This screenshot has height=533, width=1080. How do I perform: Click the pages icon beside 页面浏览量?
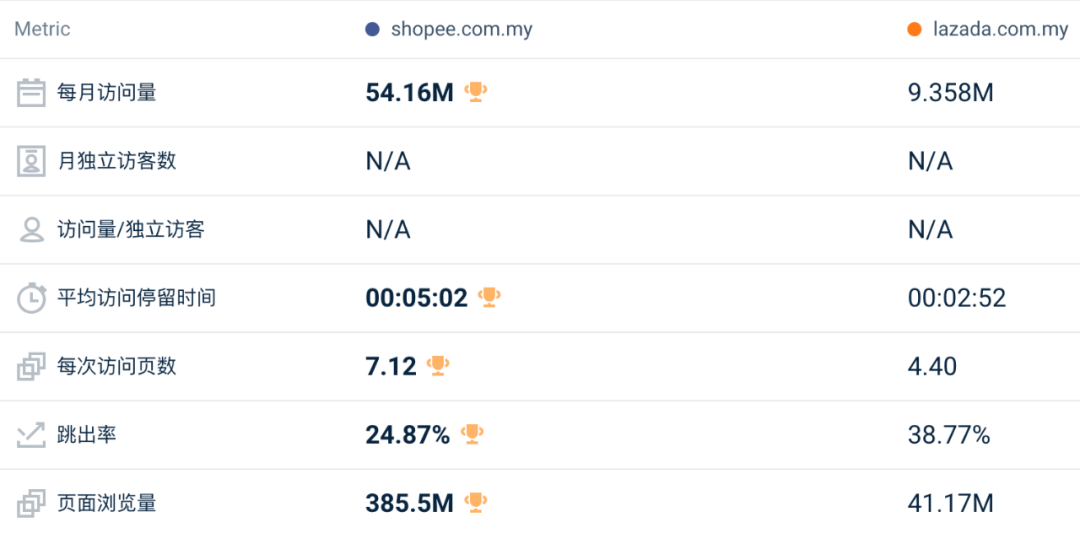click(32, 503)
